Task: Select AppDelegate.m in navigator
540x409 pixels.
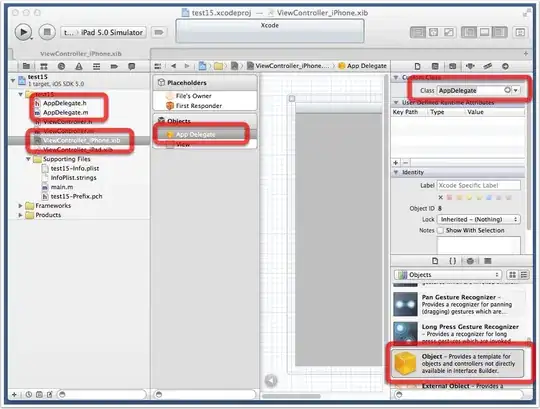Action: (65, 112)
